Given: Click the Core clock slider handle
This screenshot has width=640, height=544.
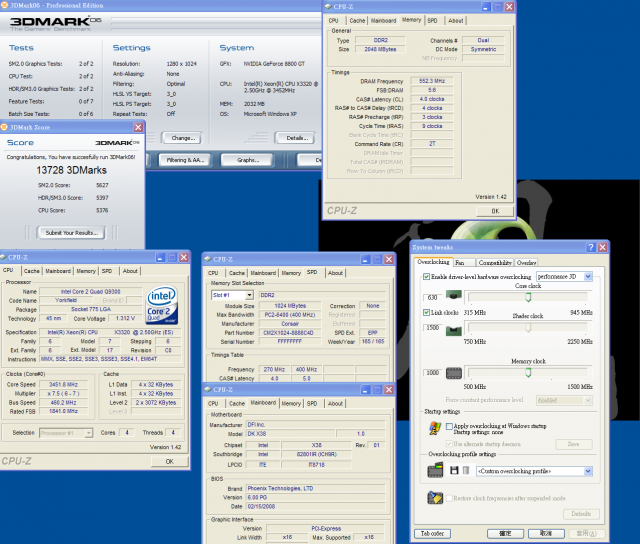Looking at the screenshot, I should pyautogui.click(x=528, y=298).
